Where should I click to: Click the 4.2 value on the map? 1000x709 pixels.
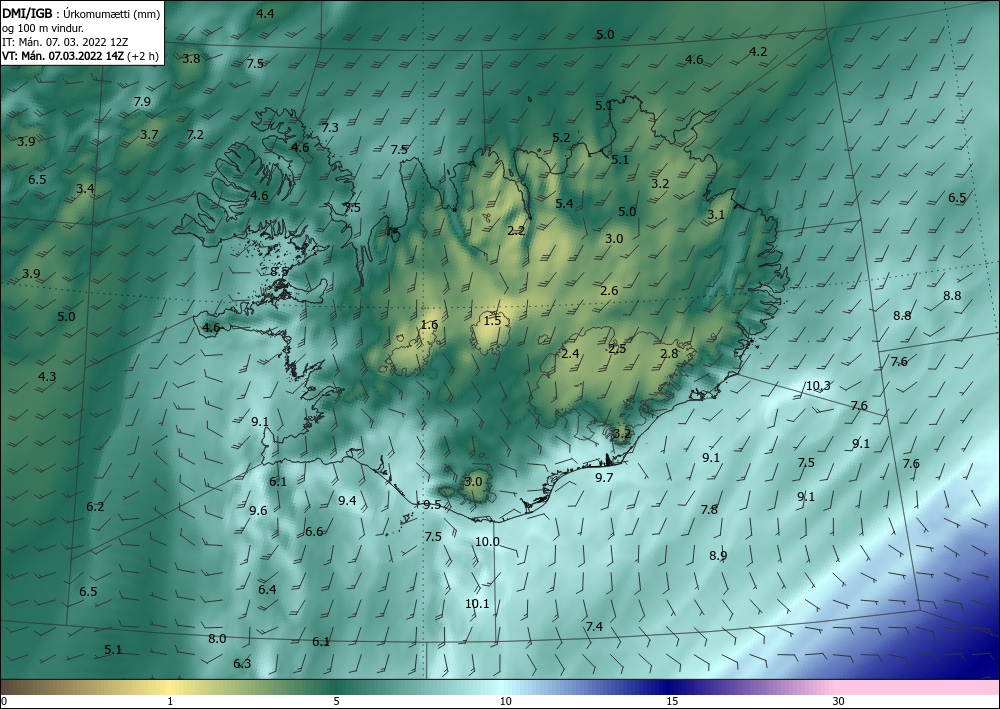pyautogui.click(x=758, y=52)
